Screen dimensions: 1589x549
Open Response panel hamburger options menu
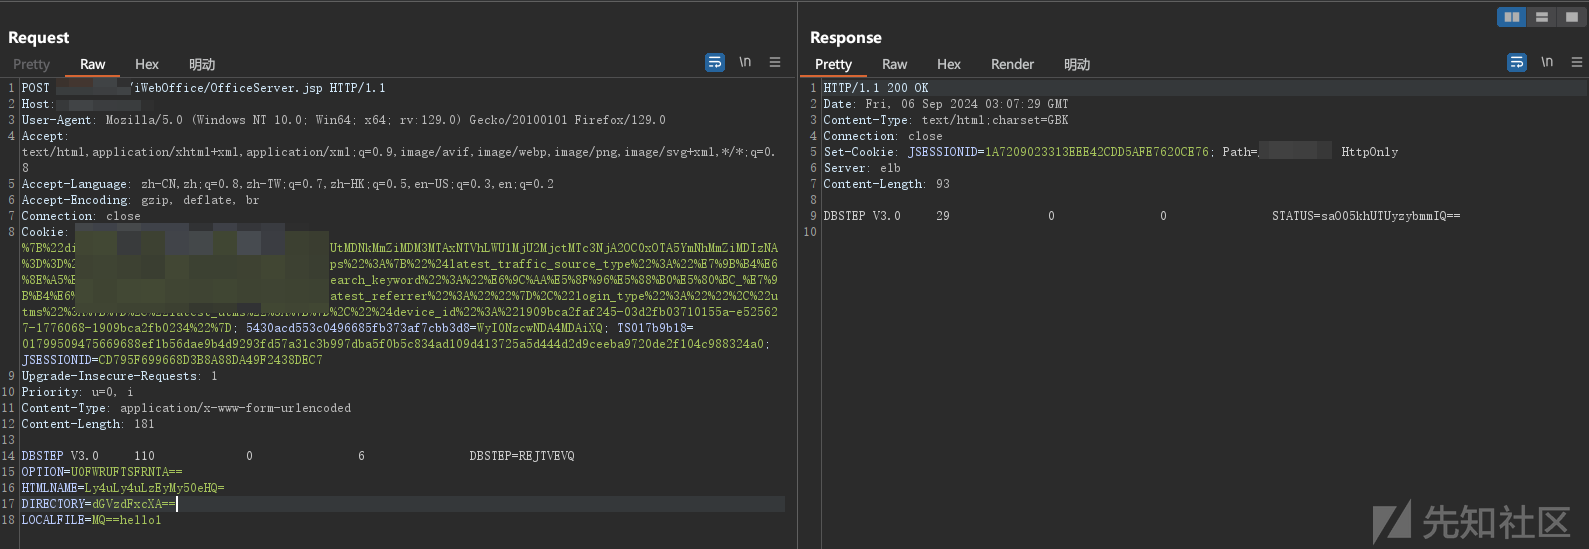click(x=1577, y=62)
